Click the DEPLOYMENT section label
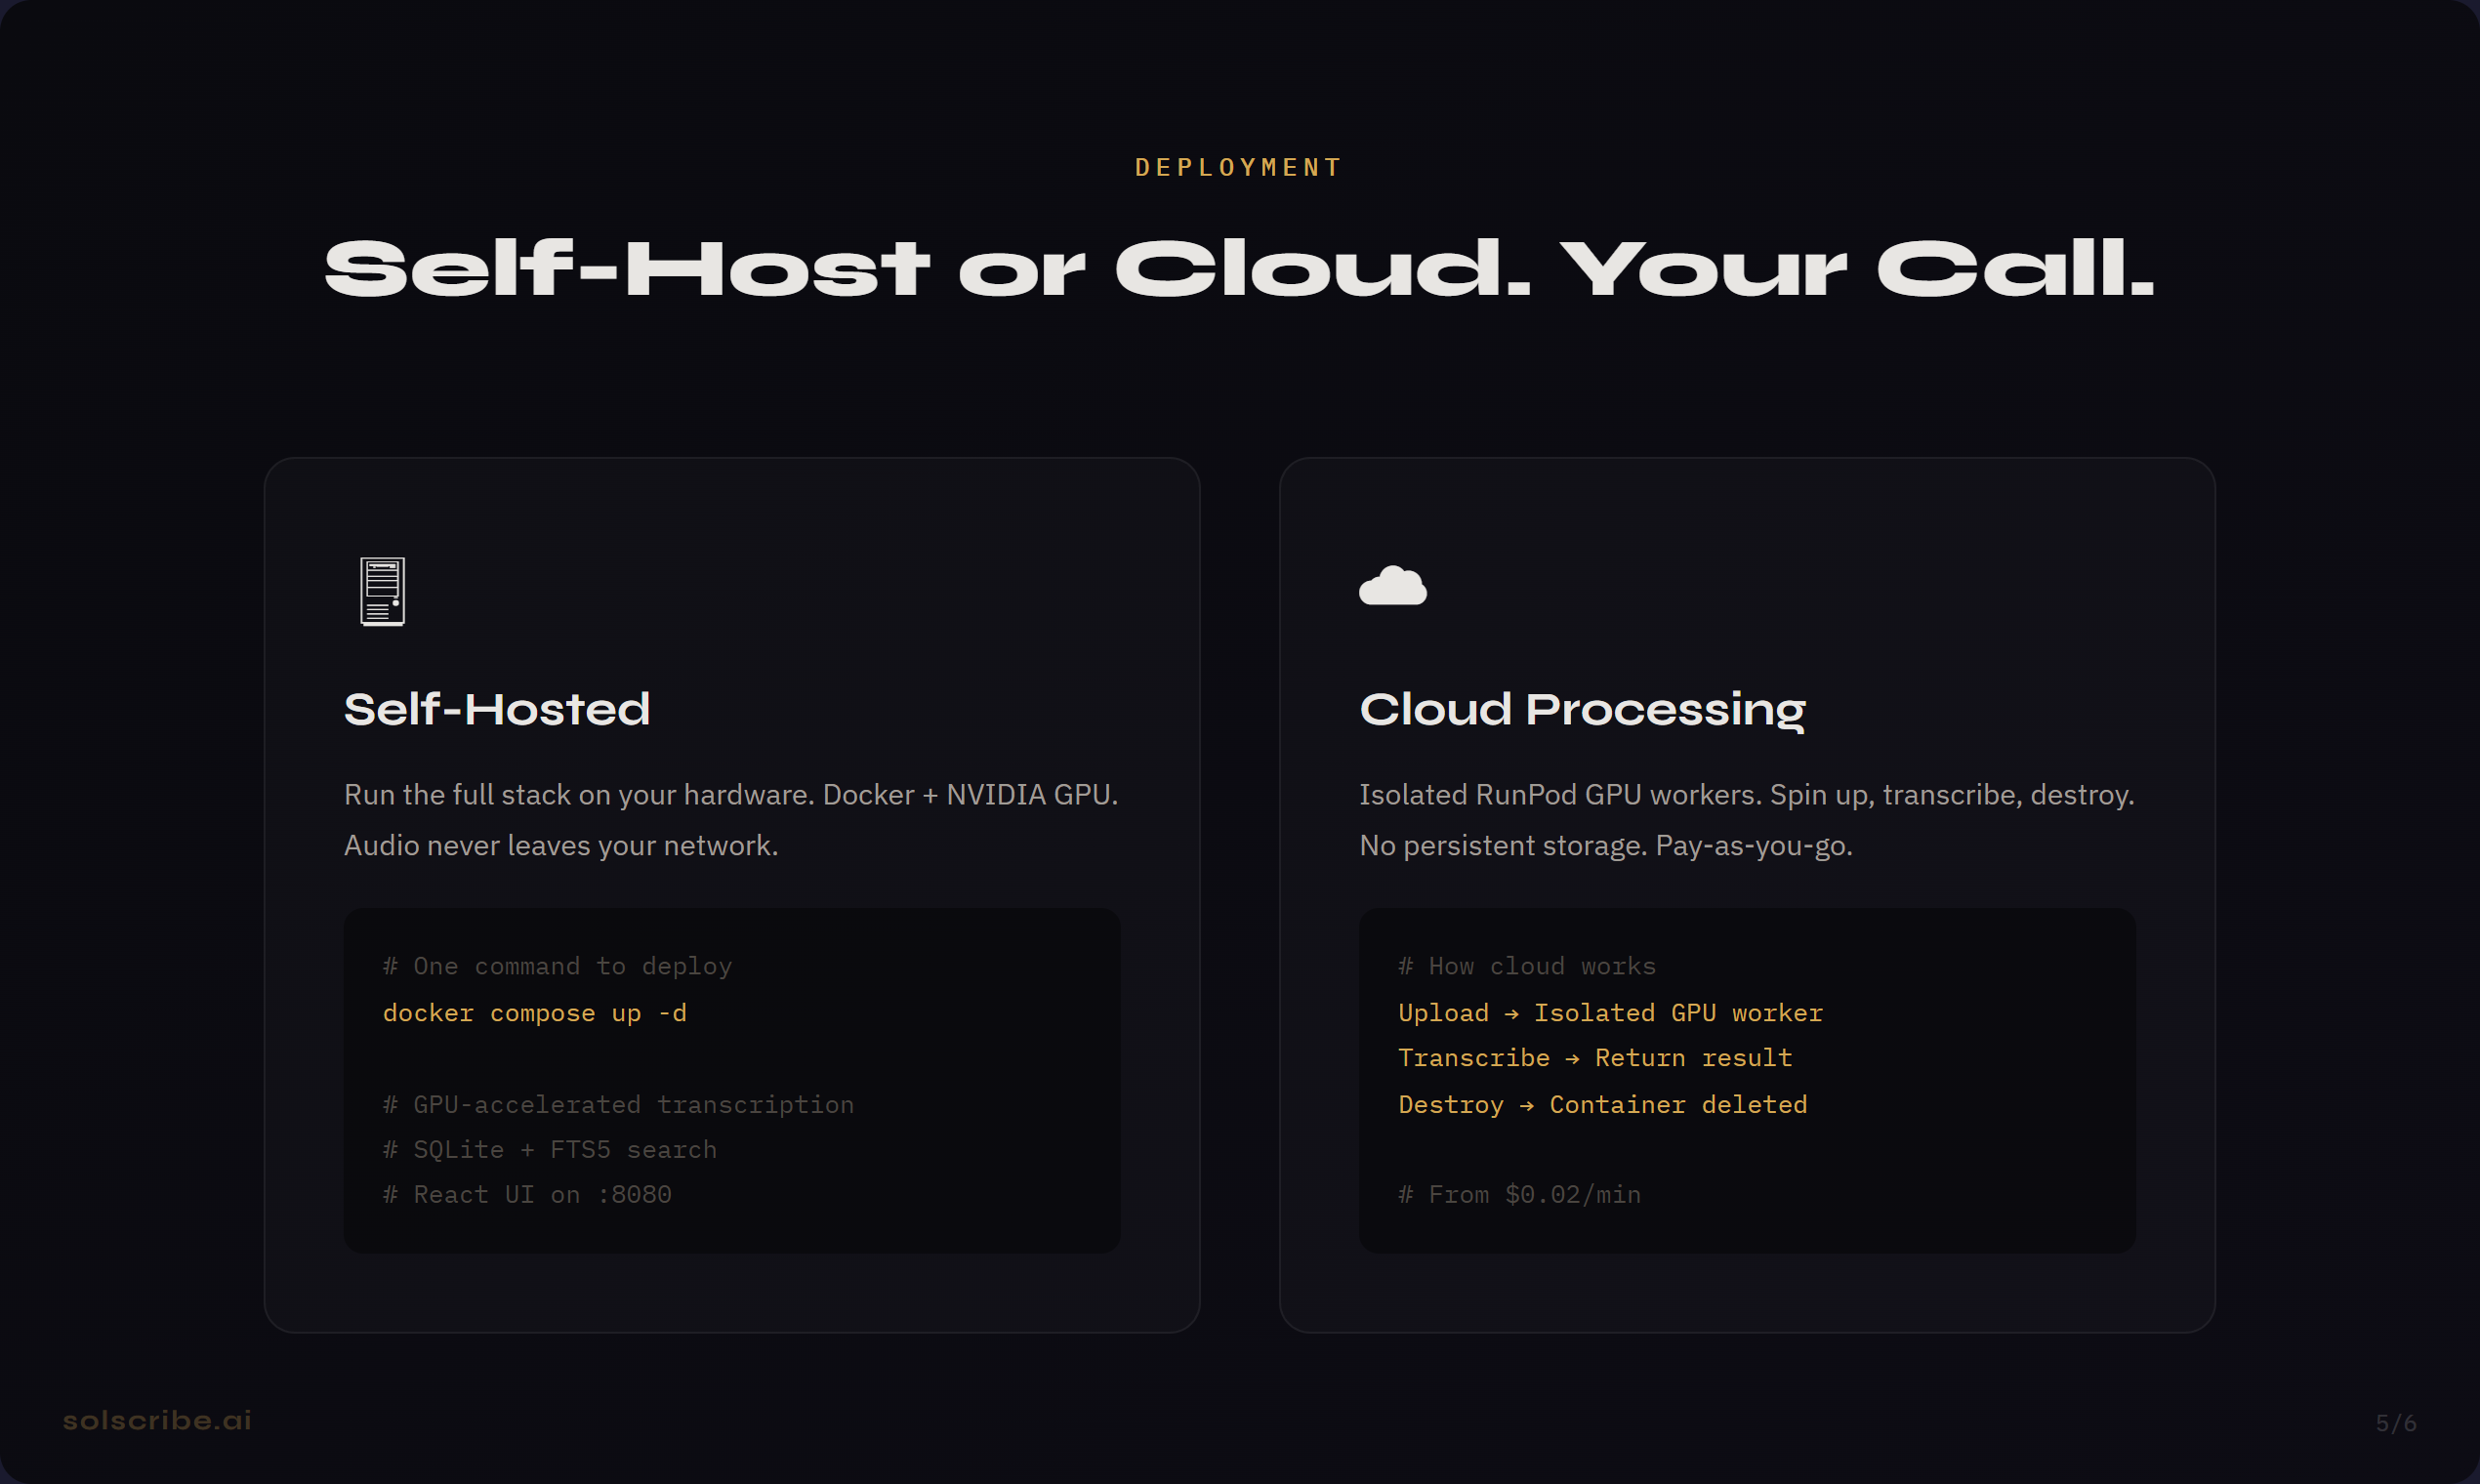The image size is (2480, 1484). [1238, 167]
